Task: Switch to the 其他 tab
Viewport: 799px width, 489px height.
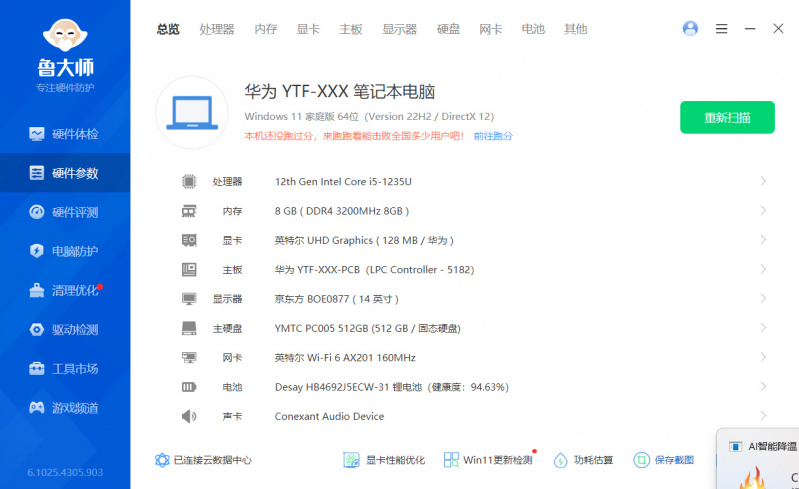Action: pyautogui.click(x=576, y=29)
